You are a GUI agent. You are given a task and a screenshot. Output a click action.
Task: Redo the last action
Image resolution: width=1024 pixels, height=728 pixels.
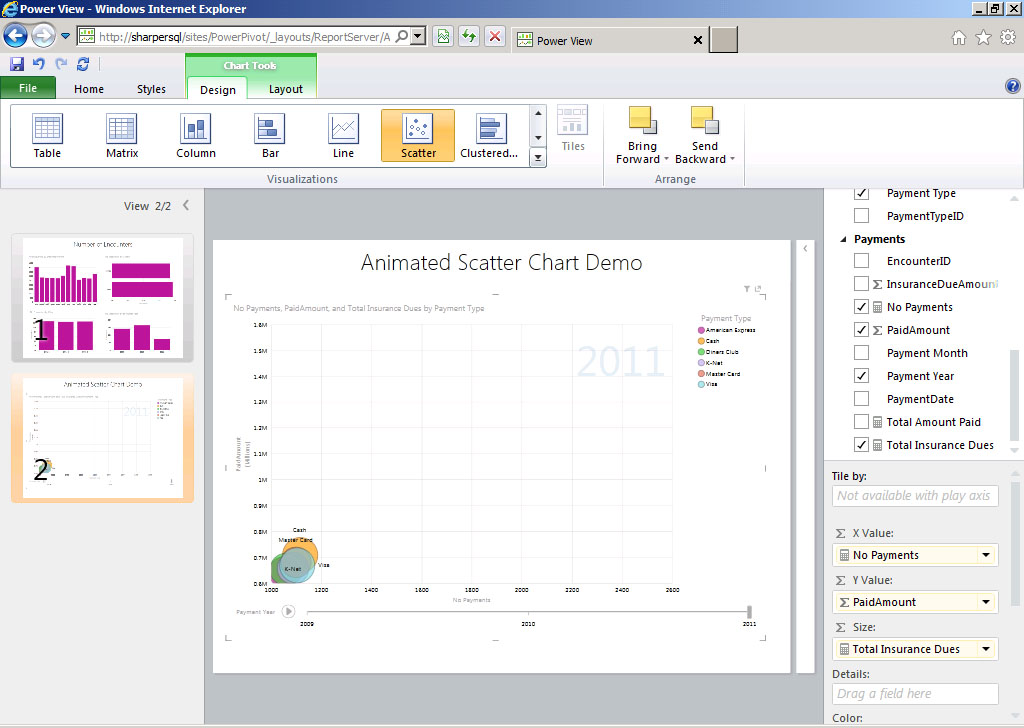(x=61, y=64)
